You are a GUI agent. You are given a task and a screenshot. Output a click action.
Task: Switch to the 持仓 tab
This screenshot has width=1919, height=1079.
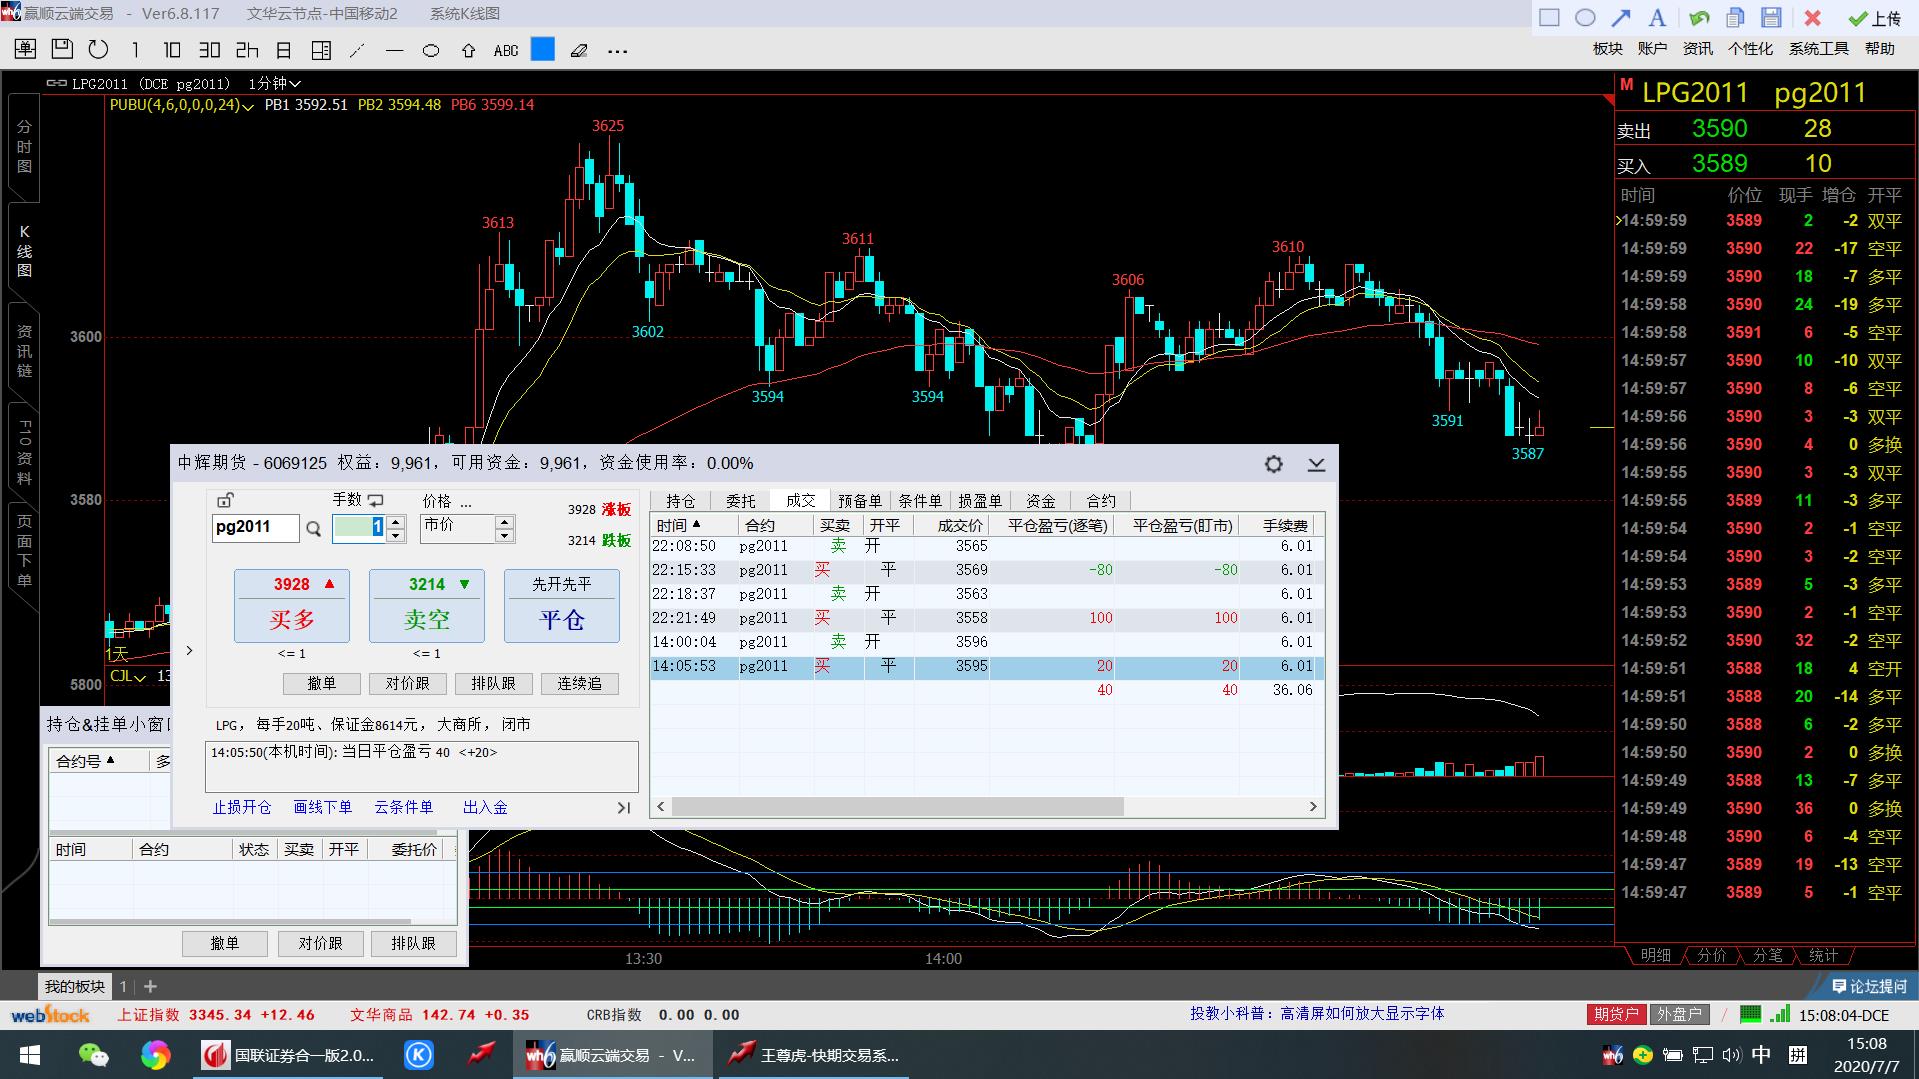coord(680,500)
